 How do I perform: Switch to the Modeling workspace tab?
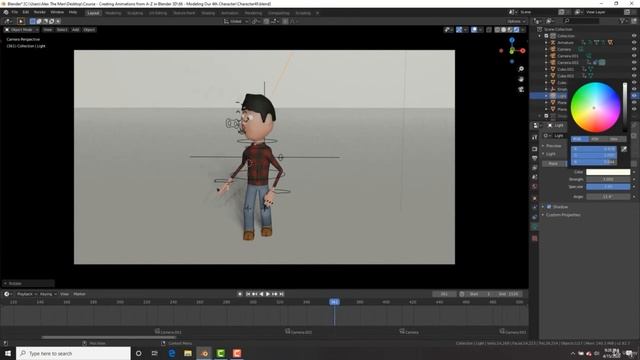[x=113, y=13]
